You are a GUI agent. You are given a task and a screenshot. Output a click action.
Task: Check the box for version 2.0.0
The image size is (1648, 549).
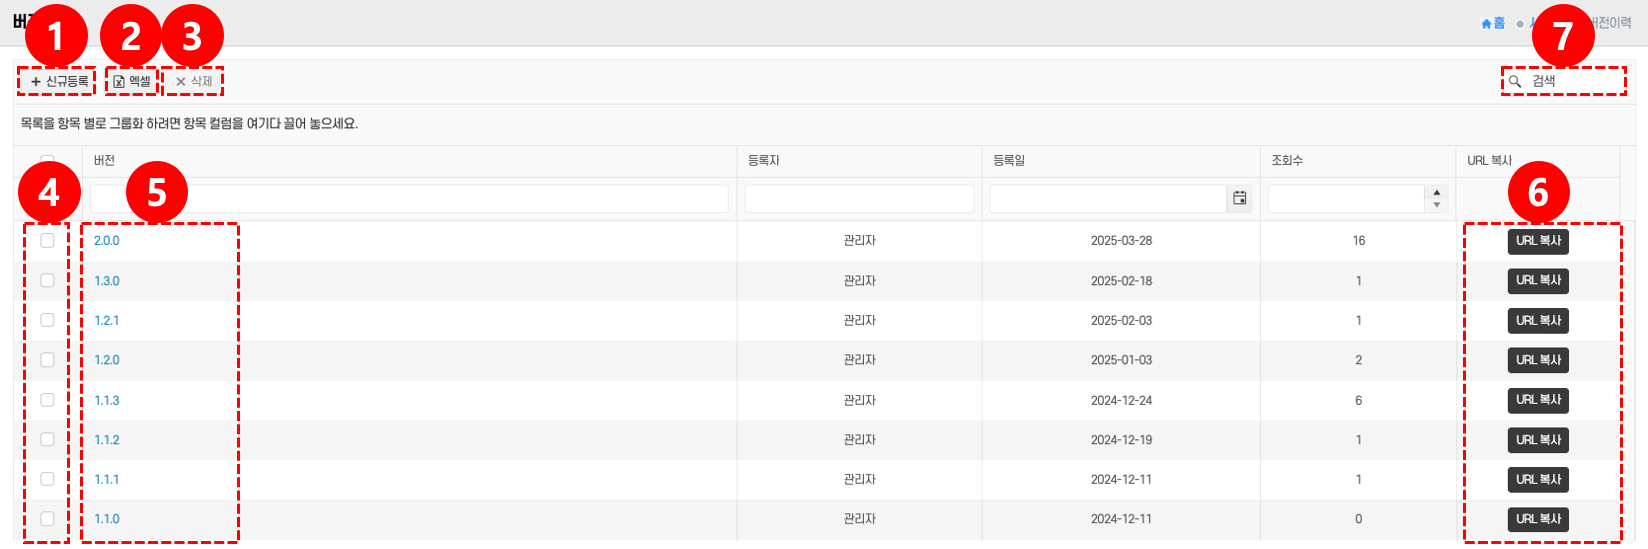point(47,241)
